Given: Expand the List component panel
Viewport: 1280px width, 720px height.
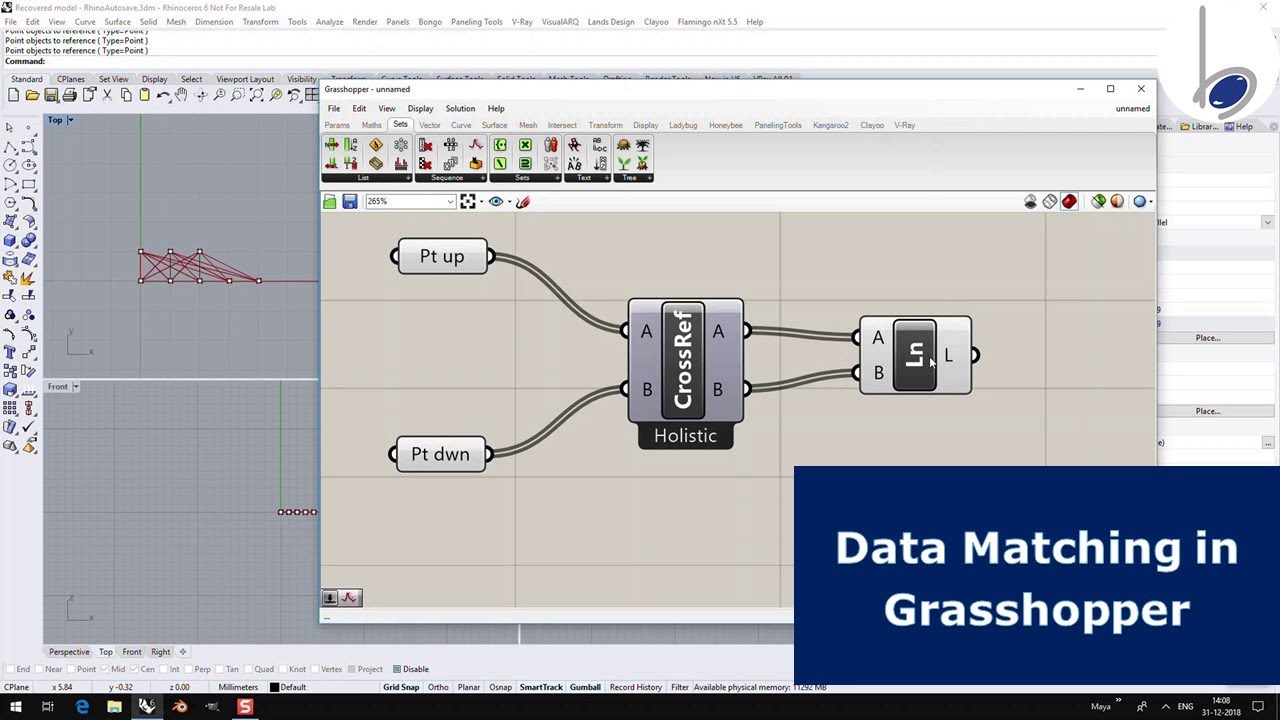Looking at the screenshot, I should tap(407, 178).
